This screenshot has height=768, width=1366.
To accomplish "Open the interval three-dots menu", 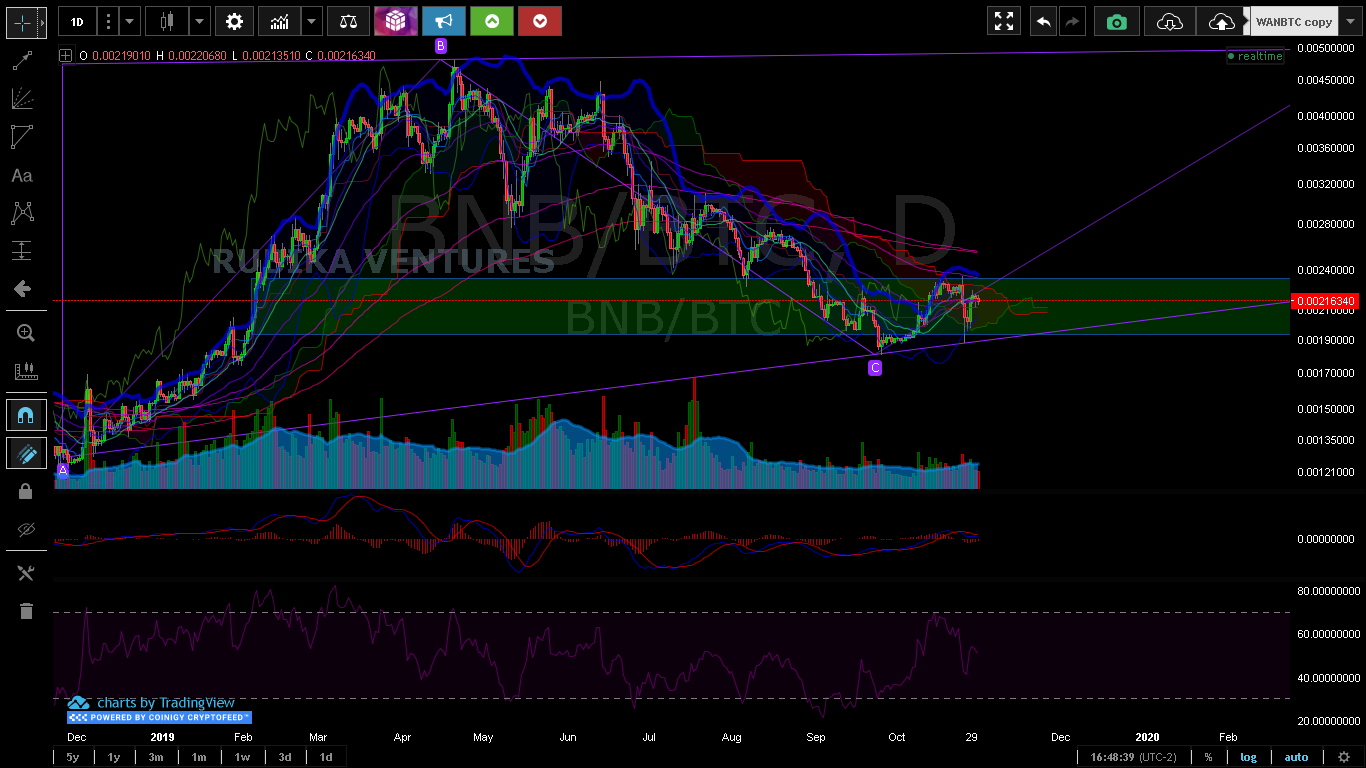I will coord(108,21).
